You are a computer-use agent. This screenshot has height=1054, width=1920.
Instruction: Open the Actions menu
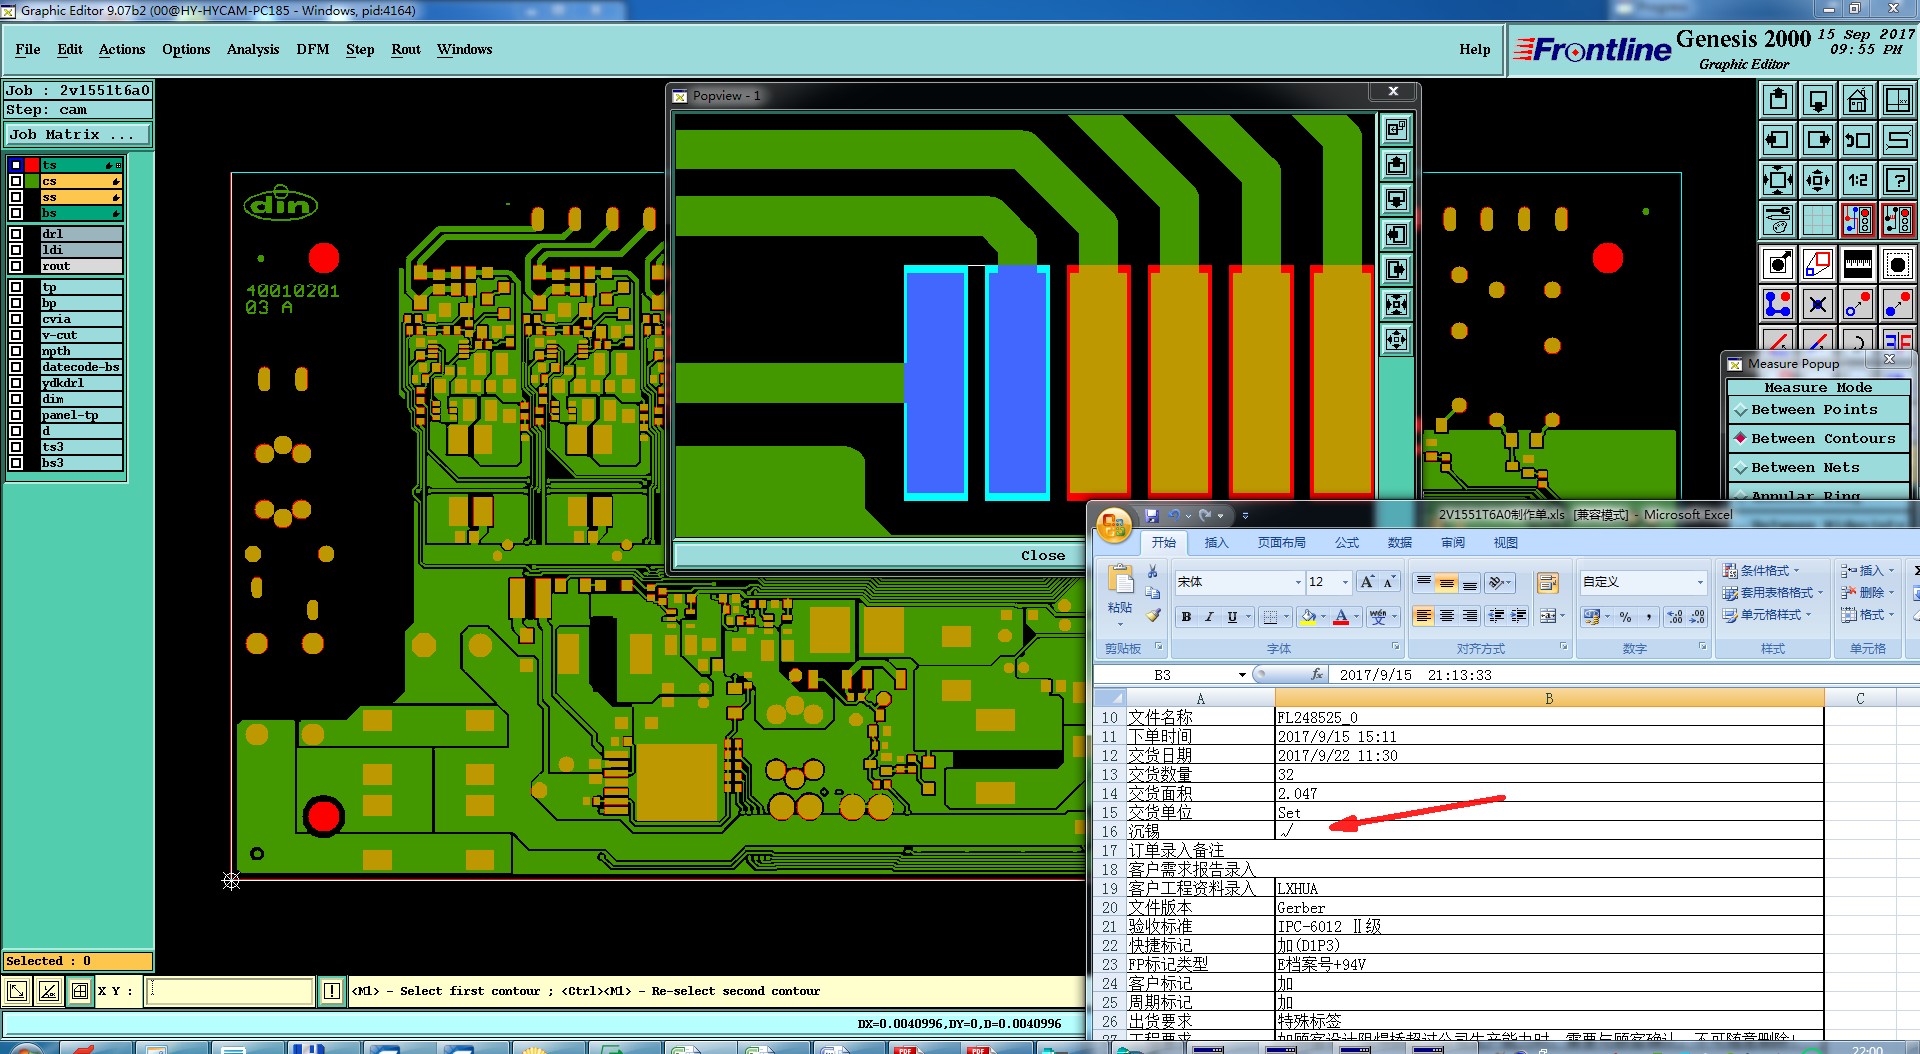coord(122,49)
